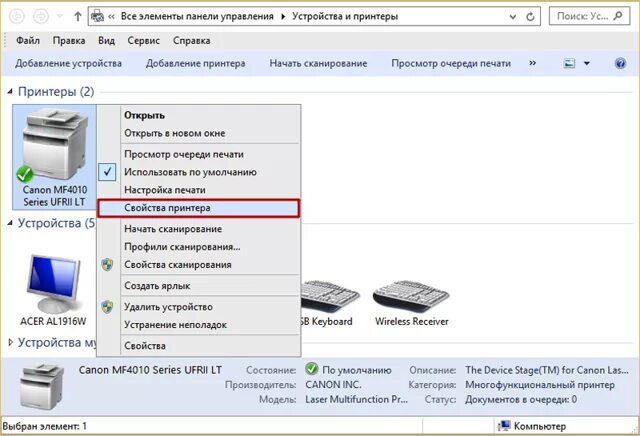640x436 pixels.
Task: Click Начать сканирование in toolbar
Action: coord(318,63)
